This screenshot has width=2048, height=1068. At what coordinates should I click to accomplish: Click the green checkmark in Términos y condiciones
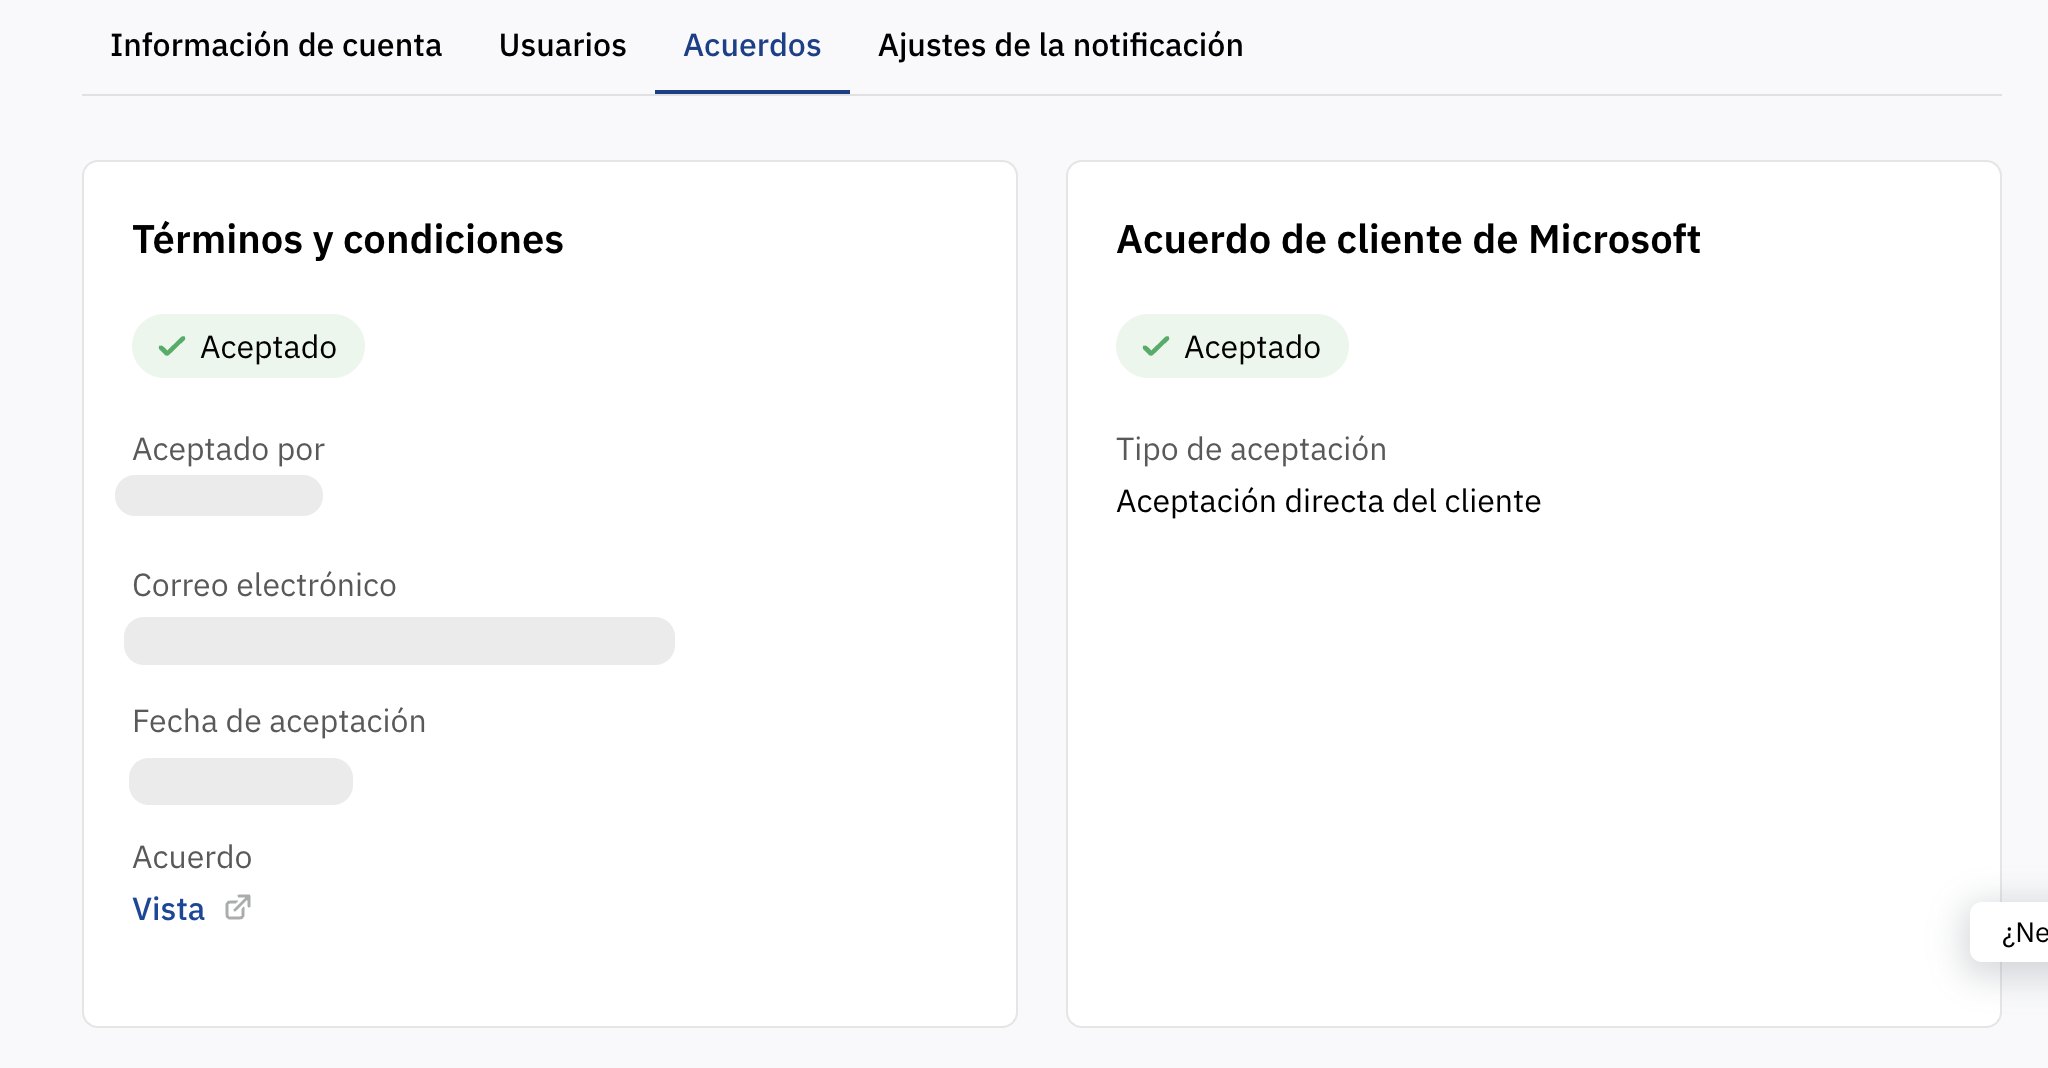[x=172, y=346]
